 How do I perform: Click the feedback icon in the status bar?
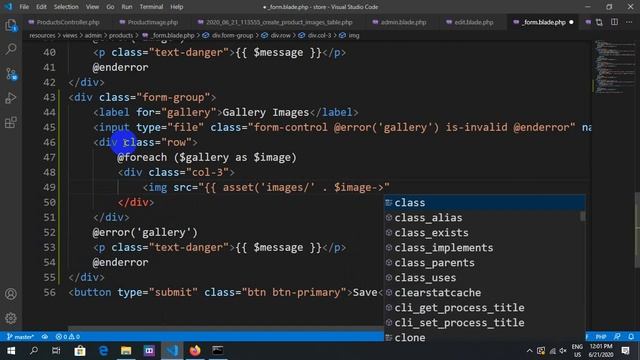tap(617, 337)
